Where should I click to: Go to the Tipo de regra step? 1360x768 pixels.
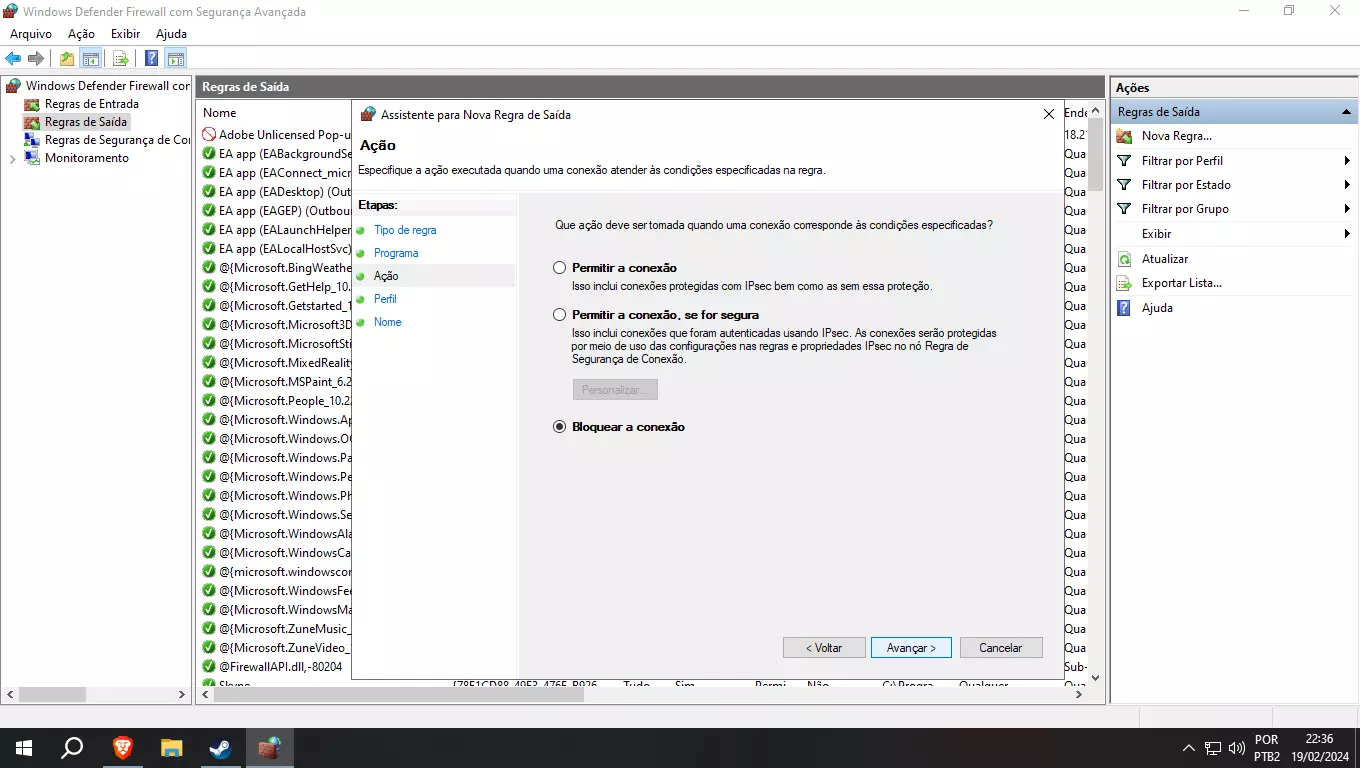point(405,230)
